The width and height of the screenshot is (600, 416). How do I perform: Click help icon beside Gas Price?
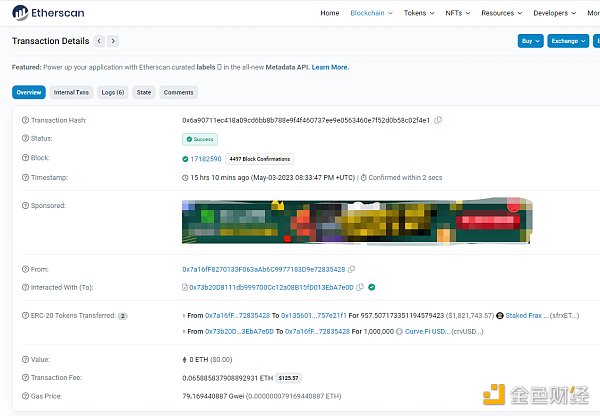point(22,396)
